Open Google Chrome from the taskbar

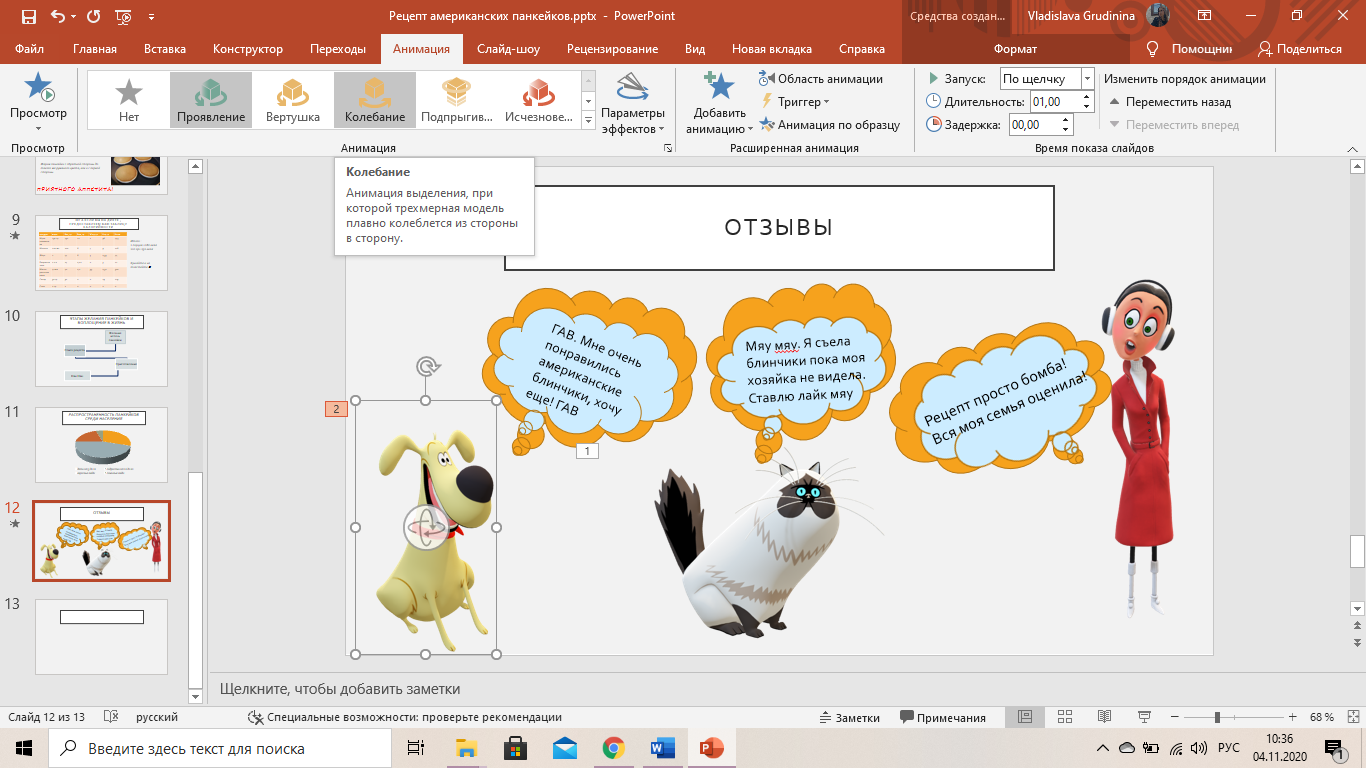click(x=613, y=748)
